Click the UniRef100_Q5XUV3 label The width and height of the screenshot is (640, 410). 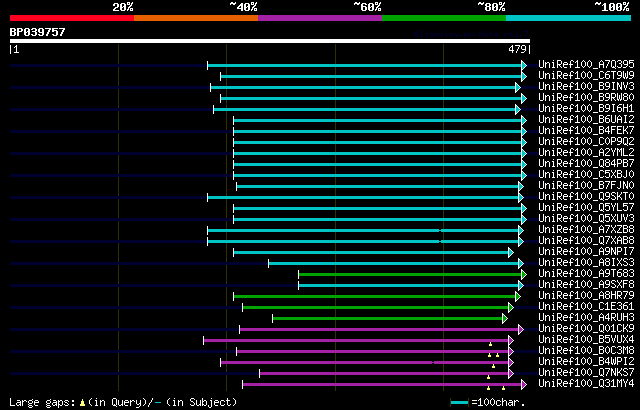coord(586,219)
